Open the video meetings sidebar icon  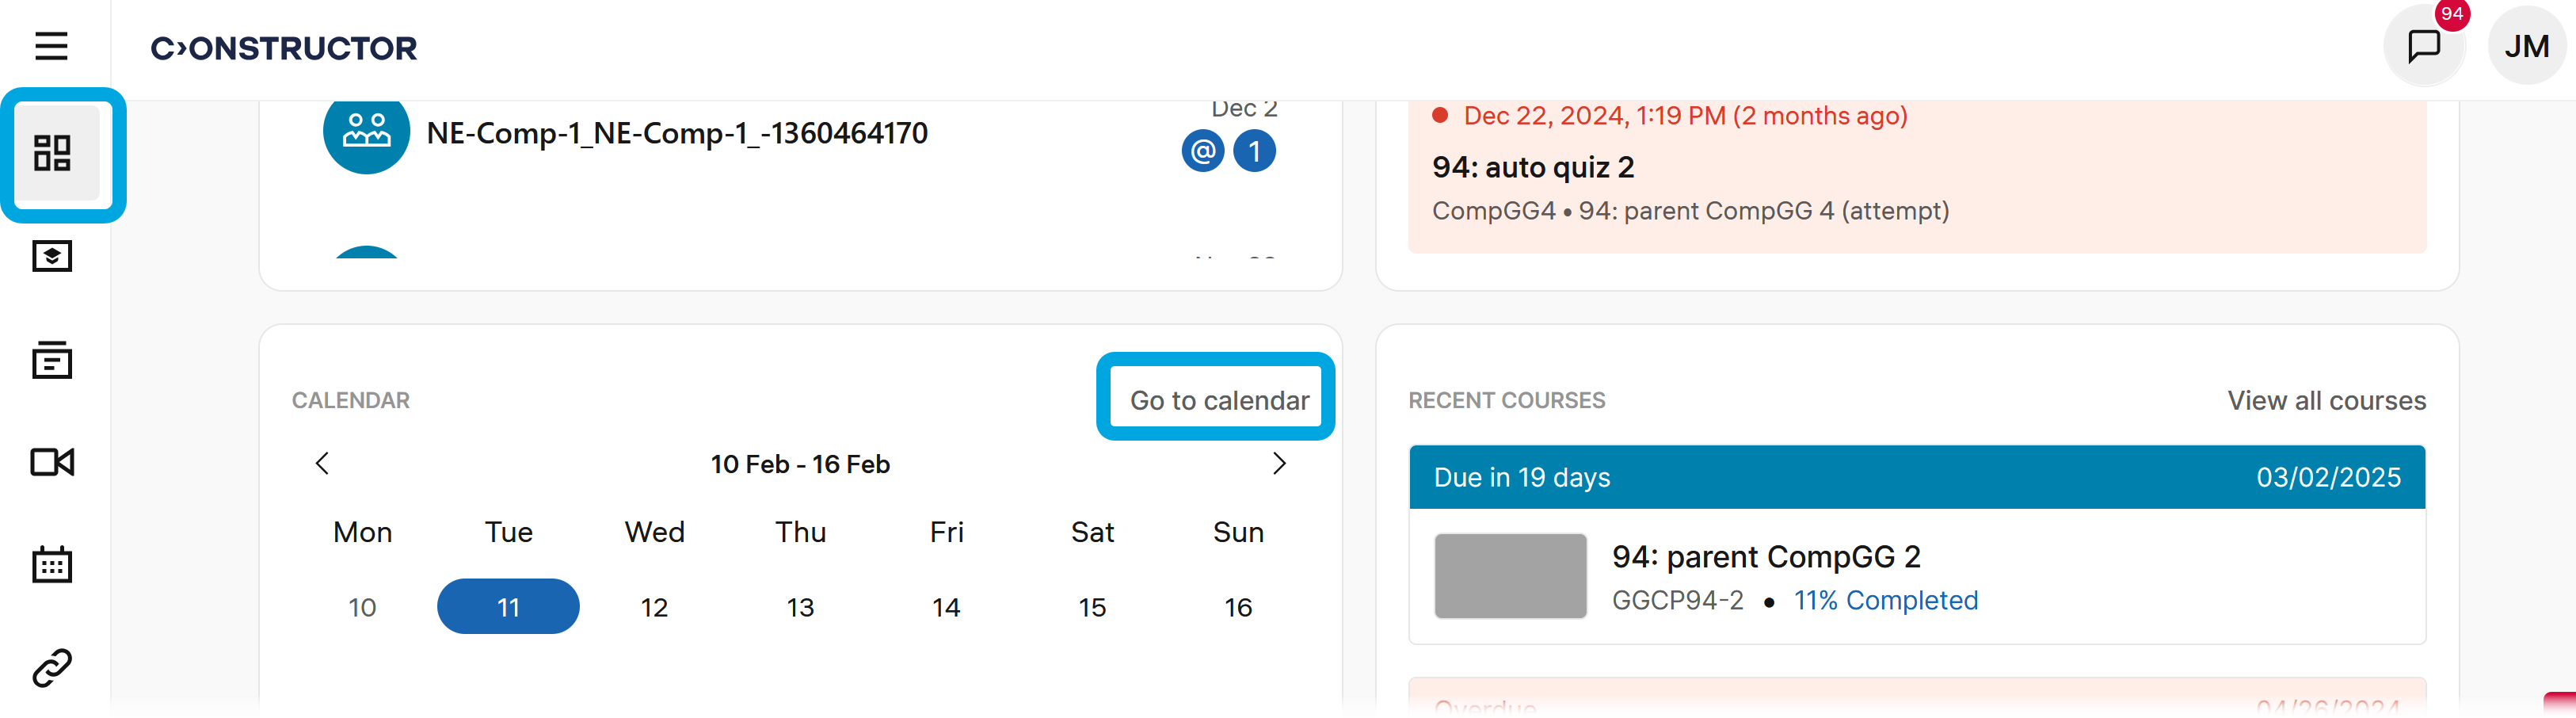52,462
